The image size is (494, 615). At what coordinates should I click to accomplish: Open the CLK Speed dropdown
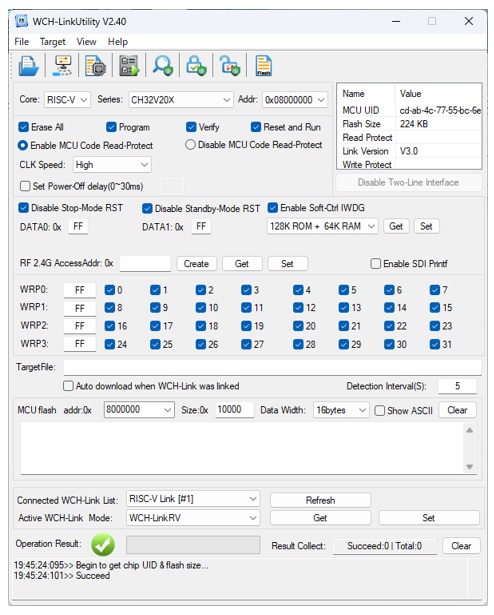112,165
